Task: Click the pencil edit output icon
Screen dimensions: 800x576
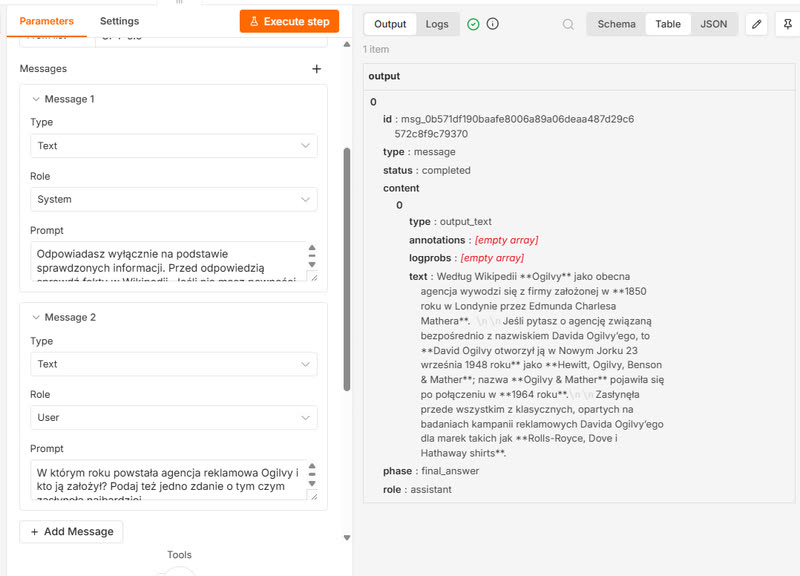Action: pos(757,24)
